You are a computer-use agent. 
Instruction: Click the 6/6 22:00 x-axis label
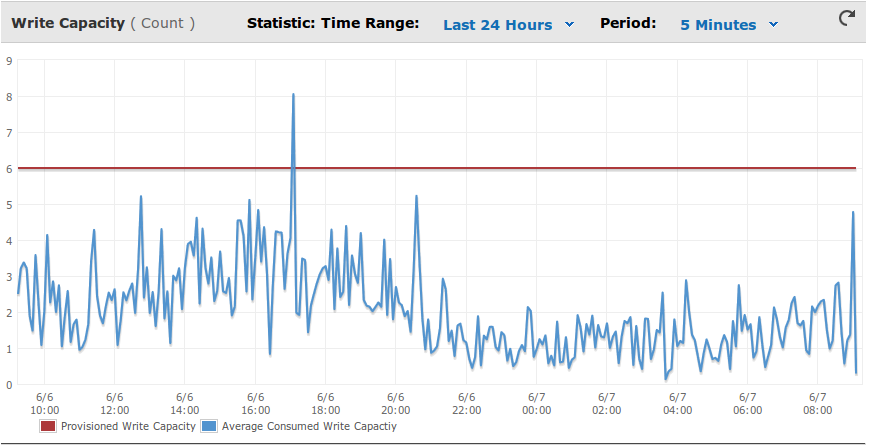[x=467, y=404]
